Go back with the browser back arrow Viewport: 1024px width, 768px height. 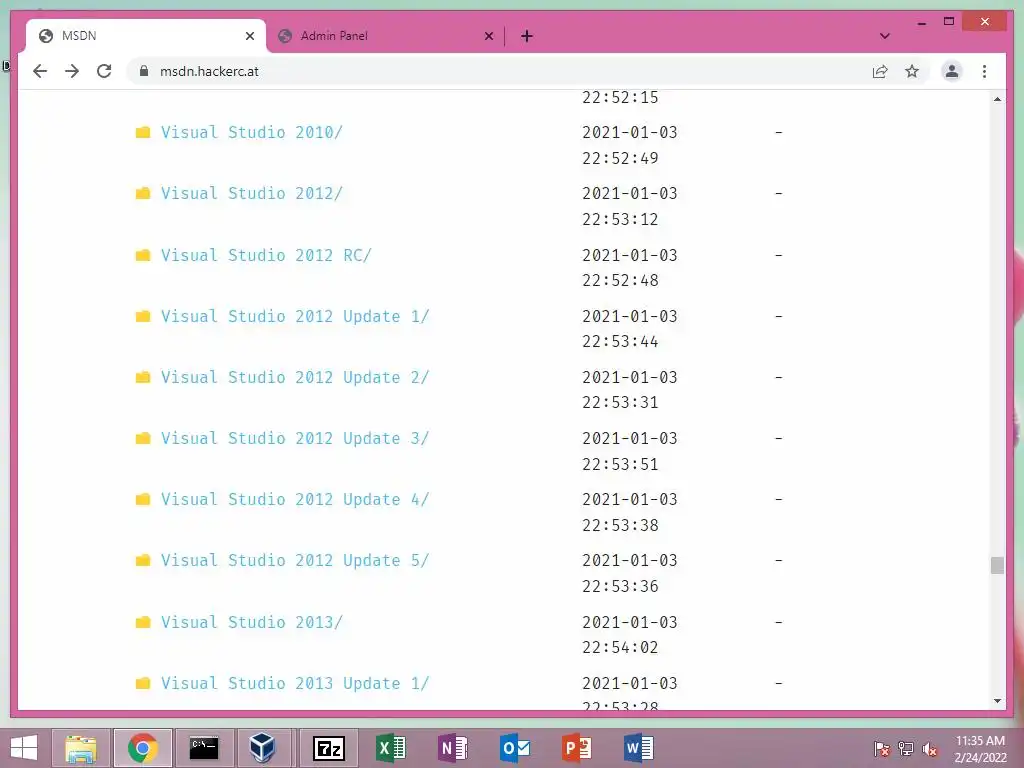[x=40, y=71]
